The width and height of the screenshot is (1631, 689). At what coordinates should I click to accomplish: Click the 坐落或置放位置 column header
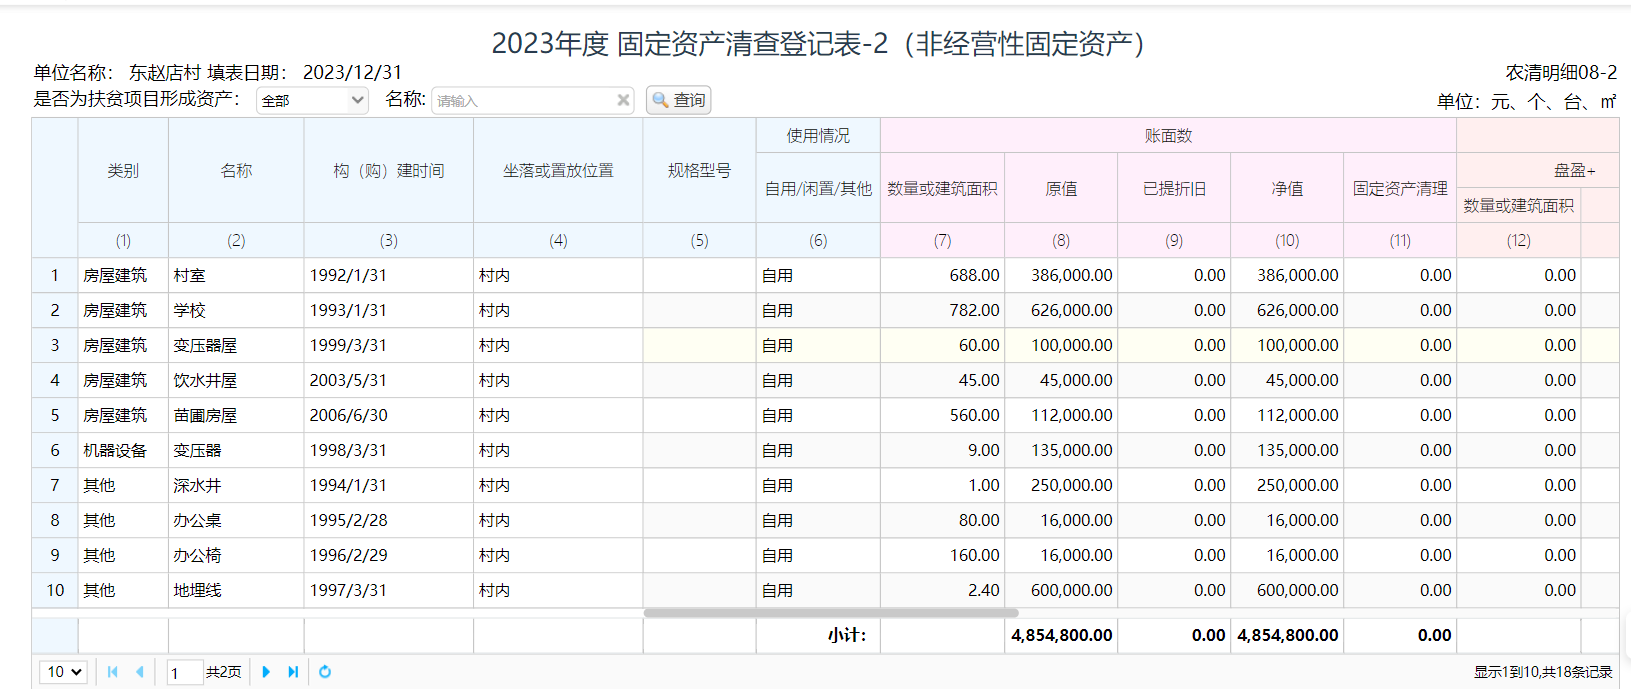point(558,171)
